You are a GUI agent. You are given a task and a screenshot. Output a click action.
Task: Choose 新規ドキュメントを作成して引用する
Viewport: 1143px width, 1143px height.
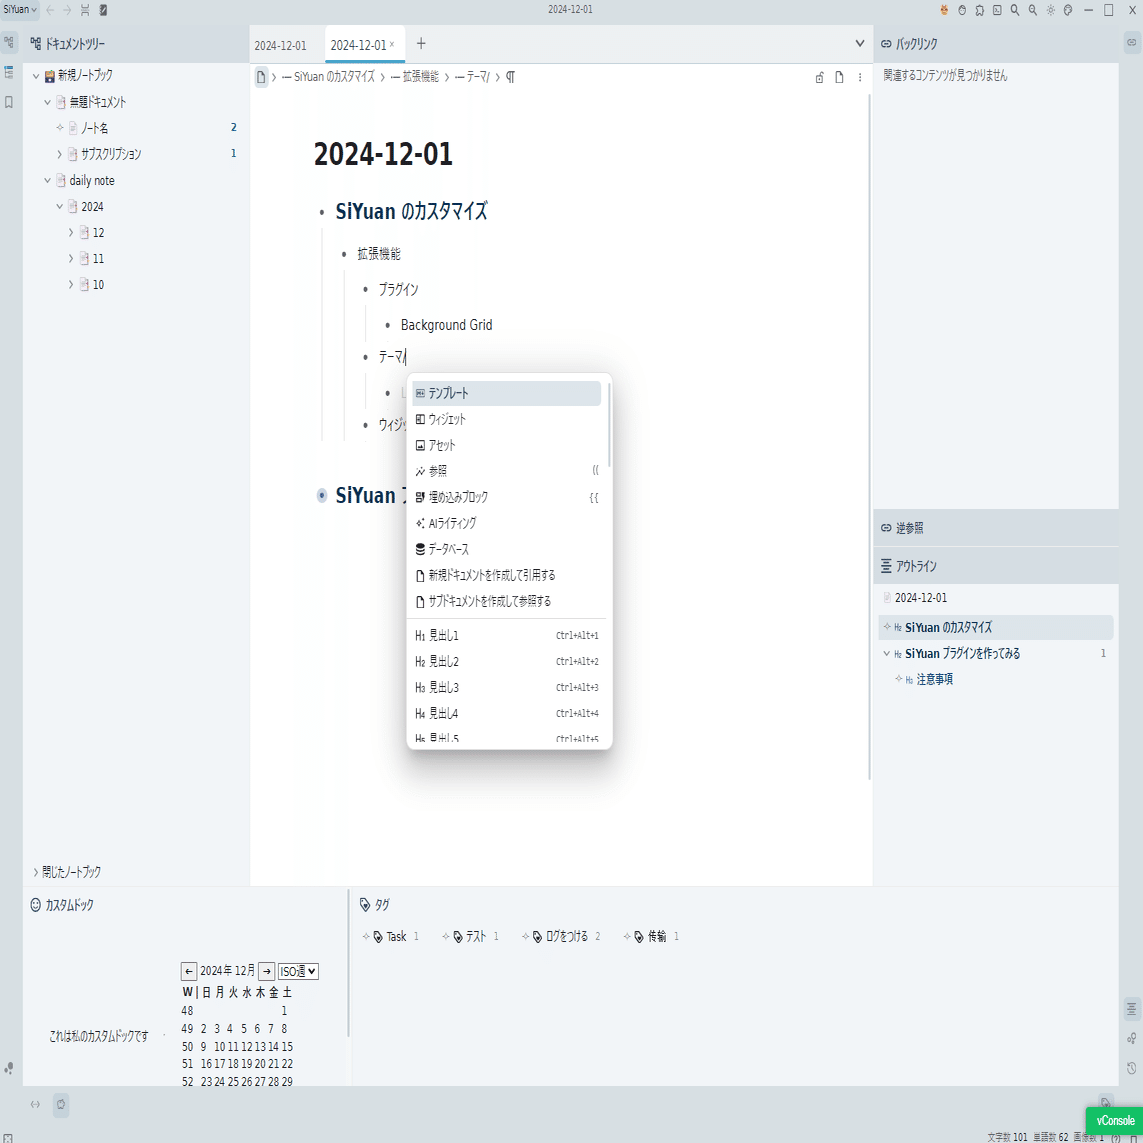(x=507, y=575)
